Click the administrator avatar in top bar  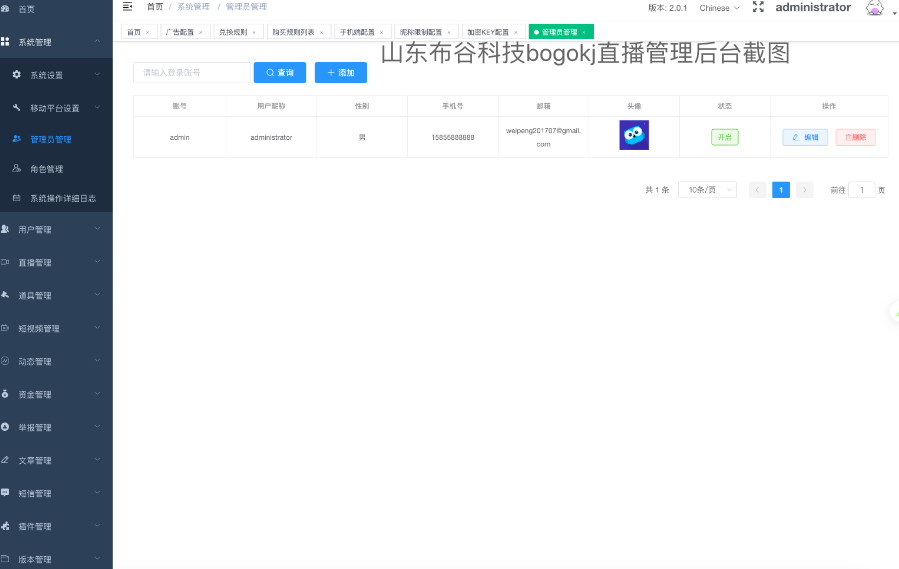pos(874,8)
